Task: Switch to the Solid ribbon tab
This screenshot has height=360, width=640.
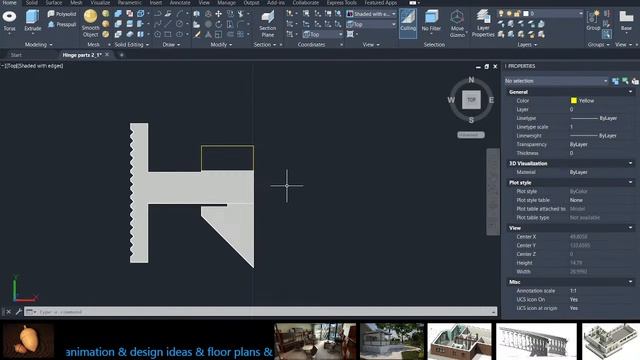Action: point(32,2)
